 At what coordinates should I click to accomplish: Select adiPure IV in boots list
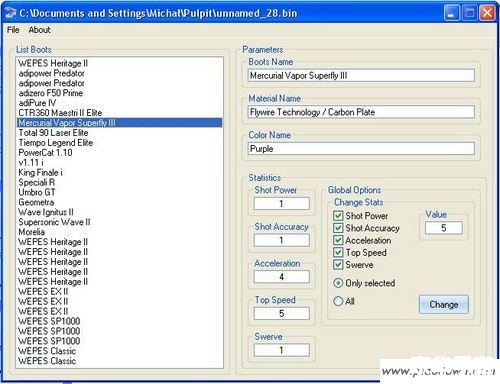pyautogui.click(x=119, y=103)
